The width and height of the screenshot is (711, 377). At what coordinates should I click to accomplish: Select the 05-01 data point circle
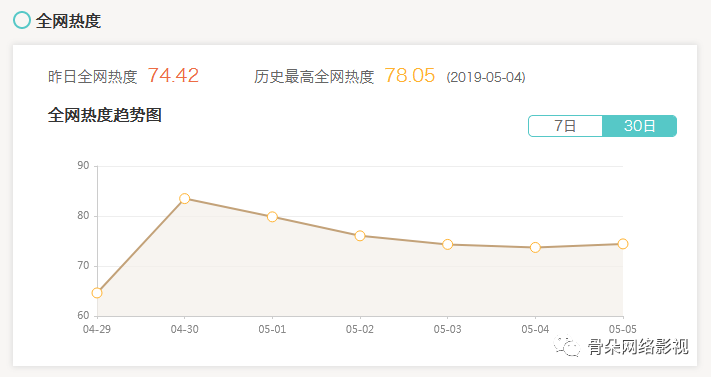tap(272, 217)
